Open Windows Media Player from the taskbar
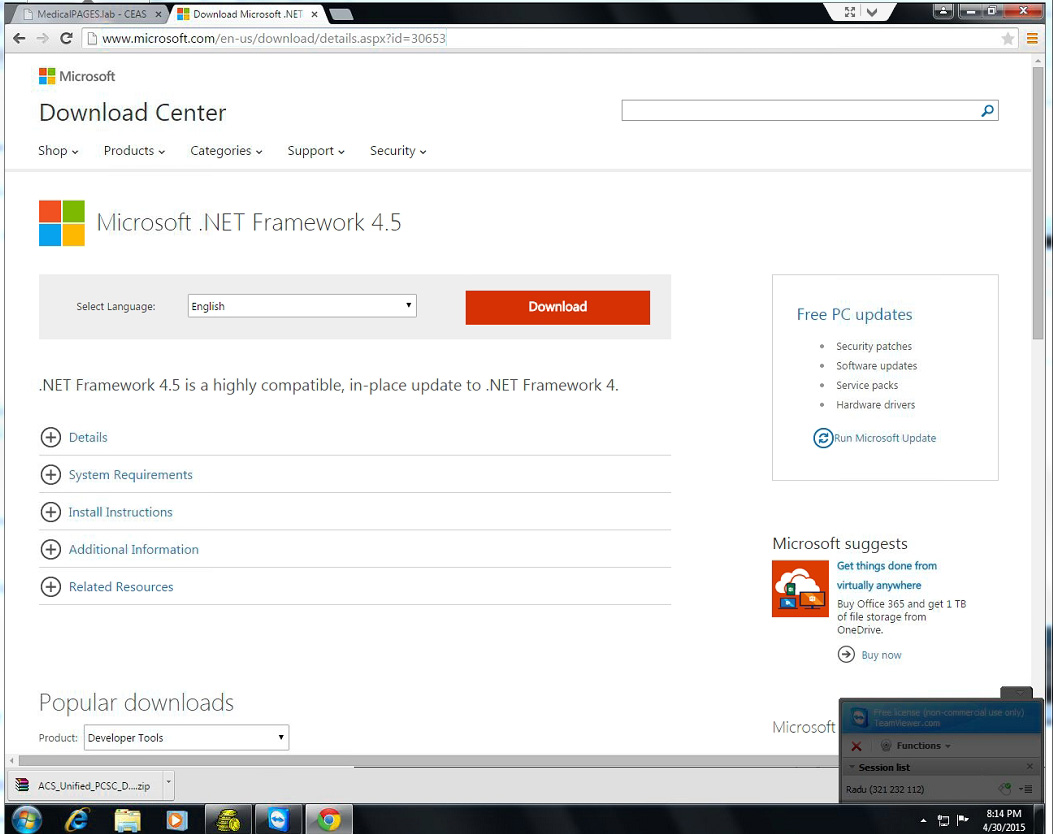Image resolution: width=1053 pixels, height=834 pixels. (177, 819)
